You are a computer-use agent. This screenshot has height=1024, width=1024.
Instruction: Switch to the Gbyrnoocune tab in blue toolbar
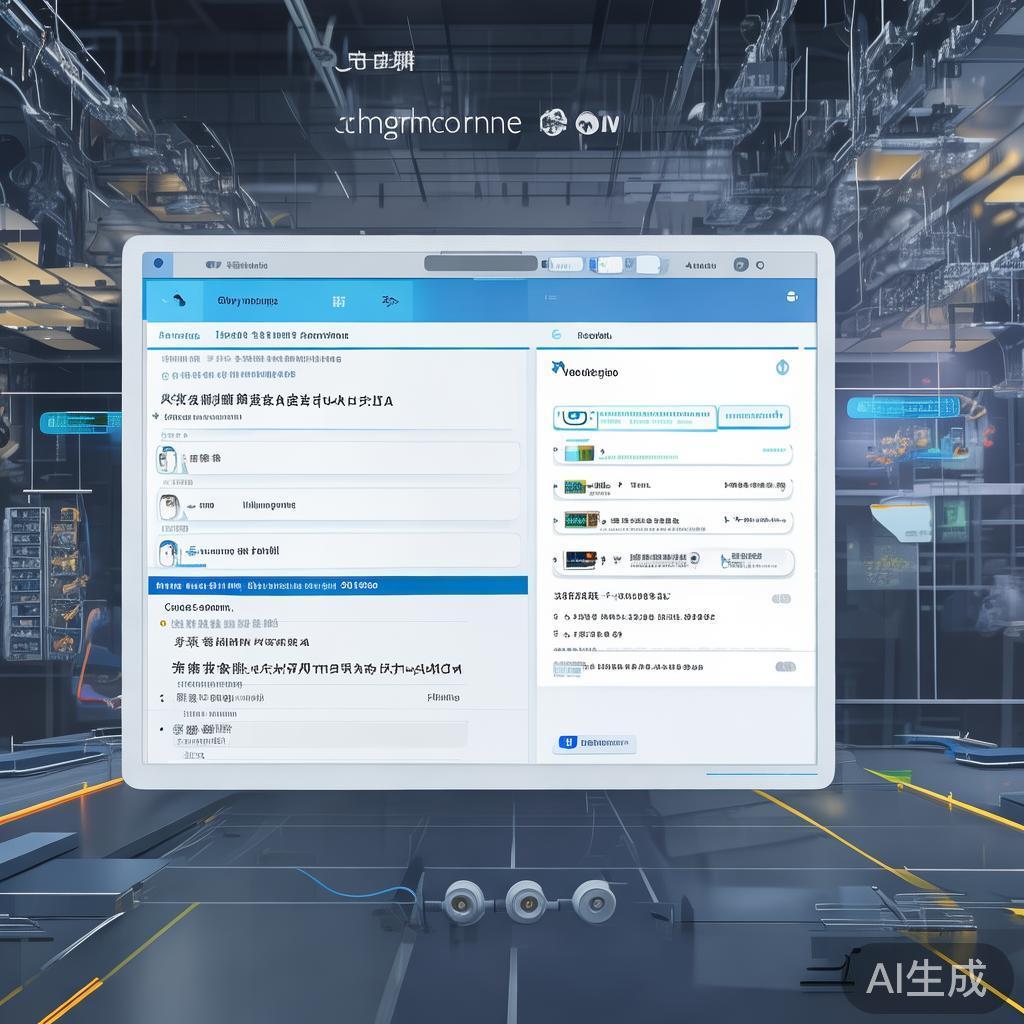247,300
